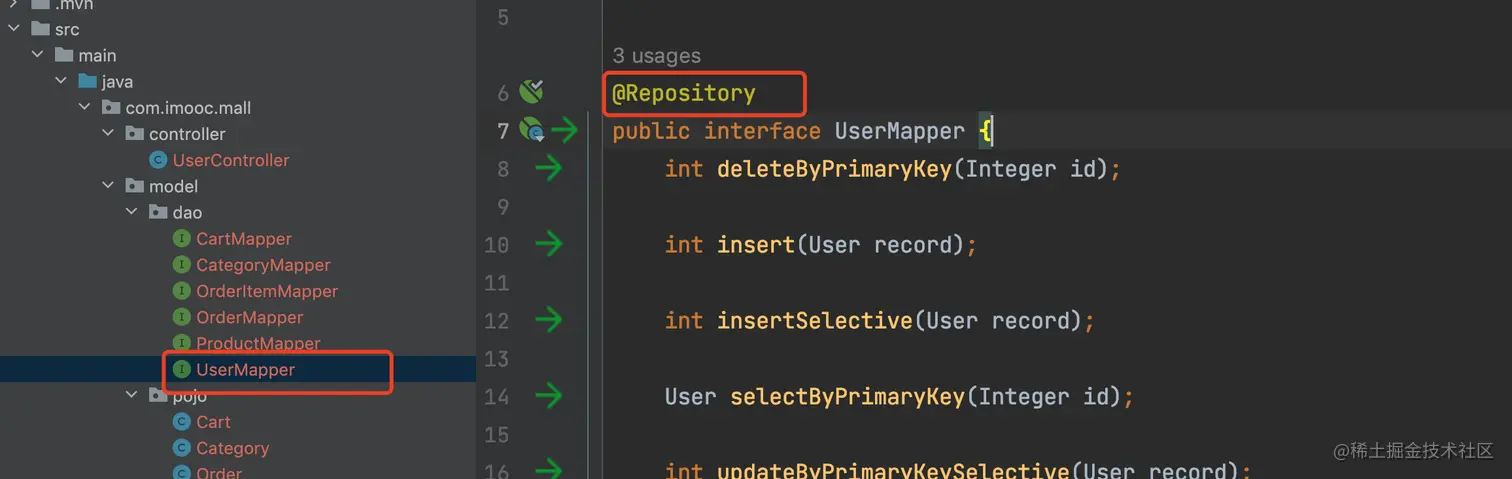
Task: Click the insertSelective method name
Action: click(815, 320)
